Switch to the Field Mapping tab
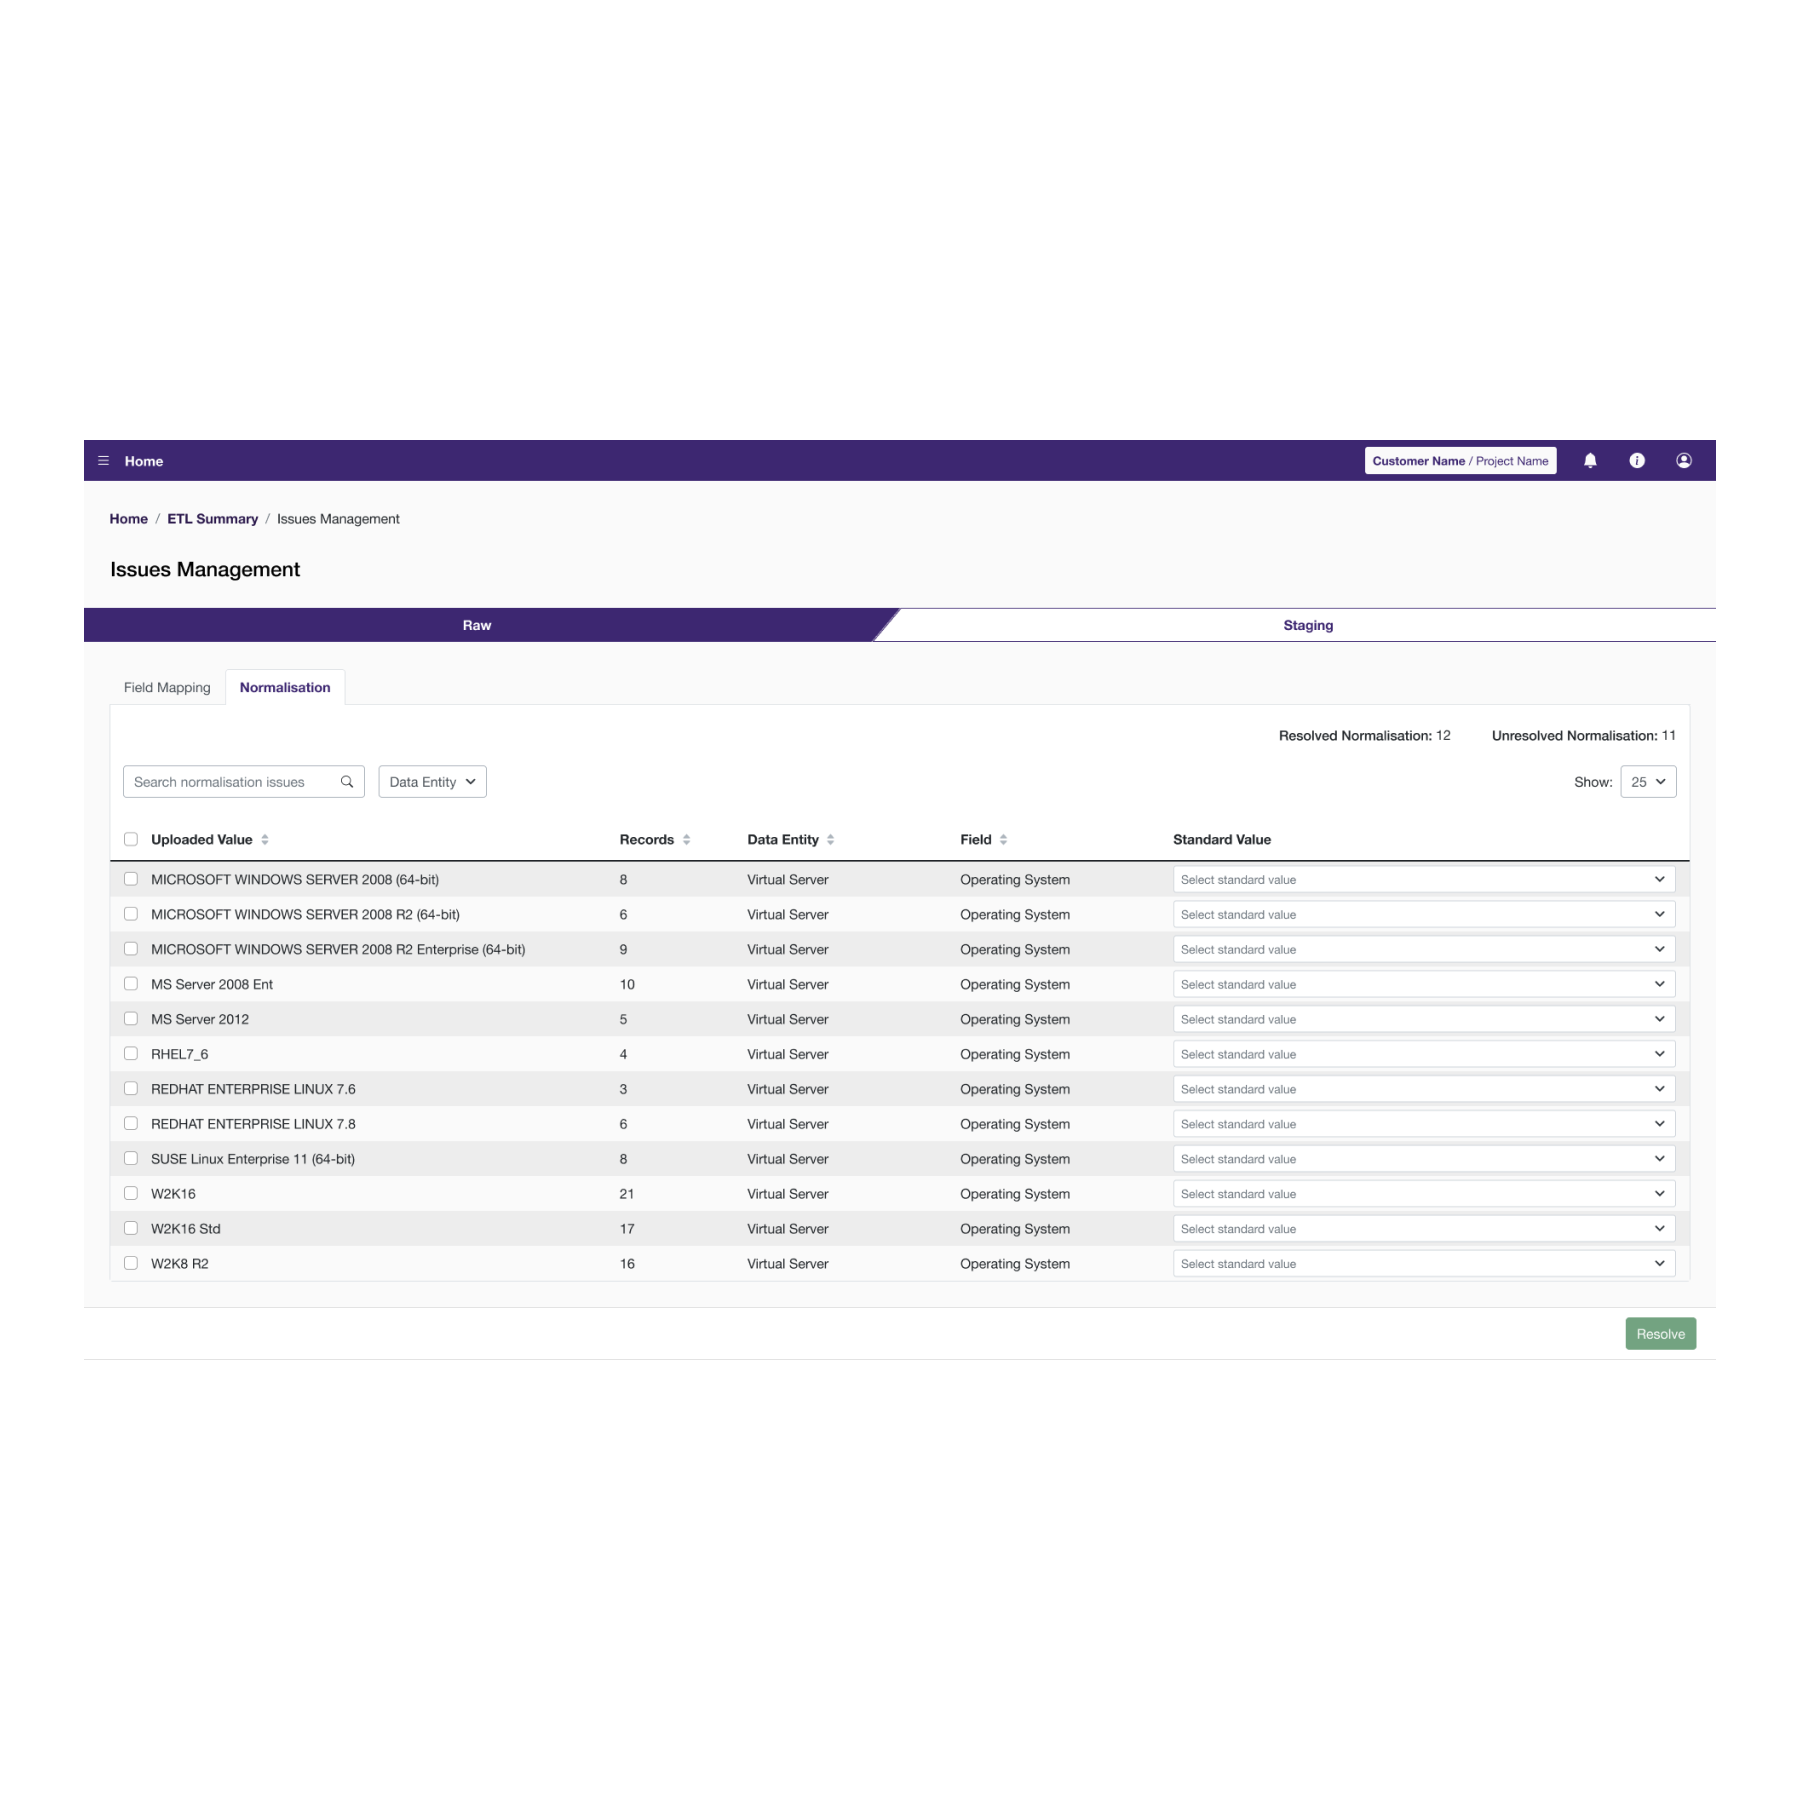 pos(167,688)
